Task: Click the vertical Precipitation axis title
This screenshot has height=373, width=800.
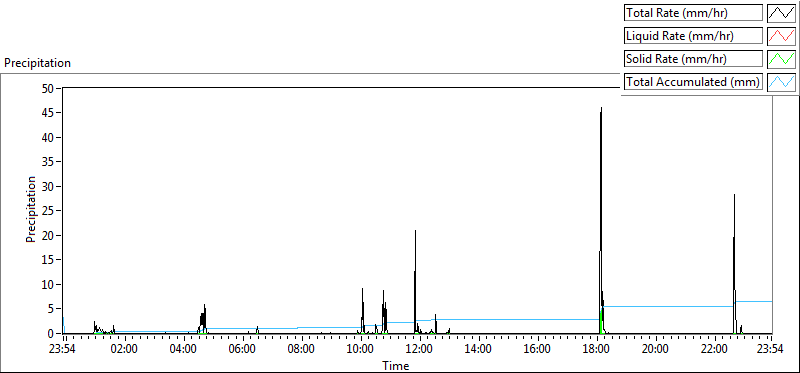Action: [x=31, y=209]
